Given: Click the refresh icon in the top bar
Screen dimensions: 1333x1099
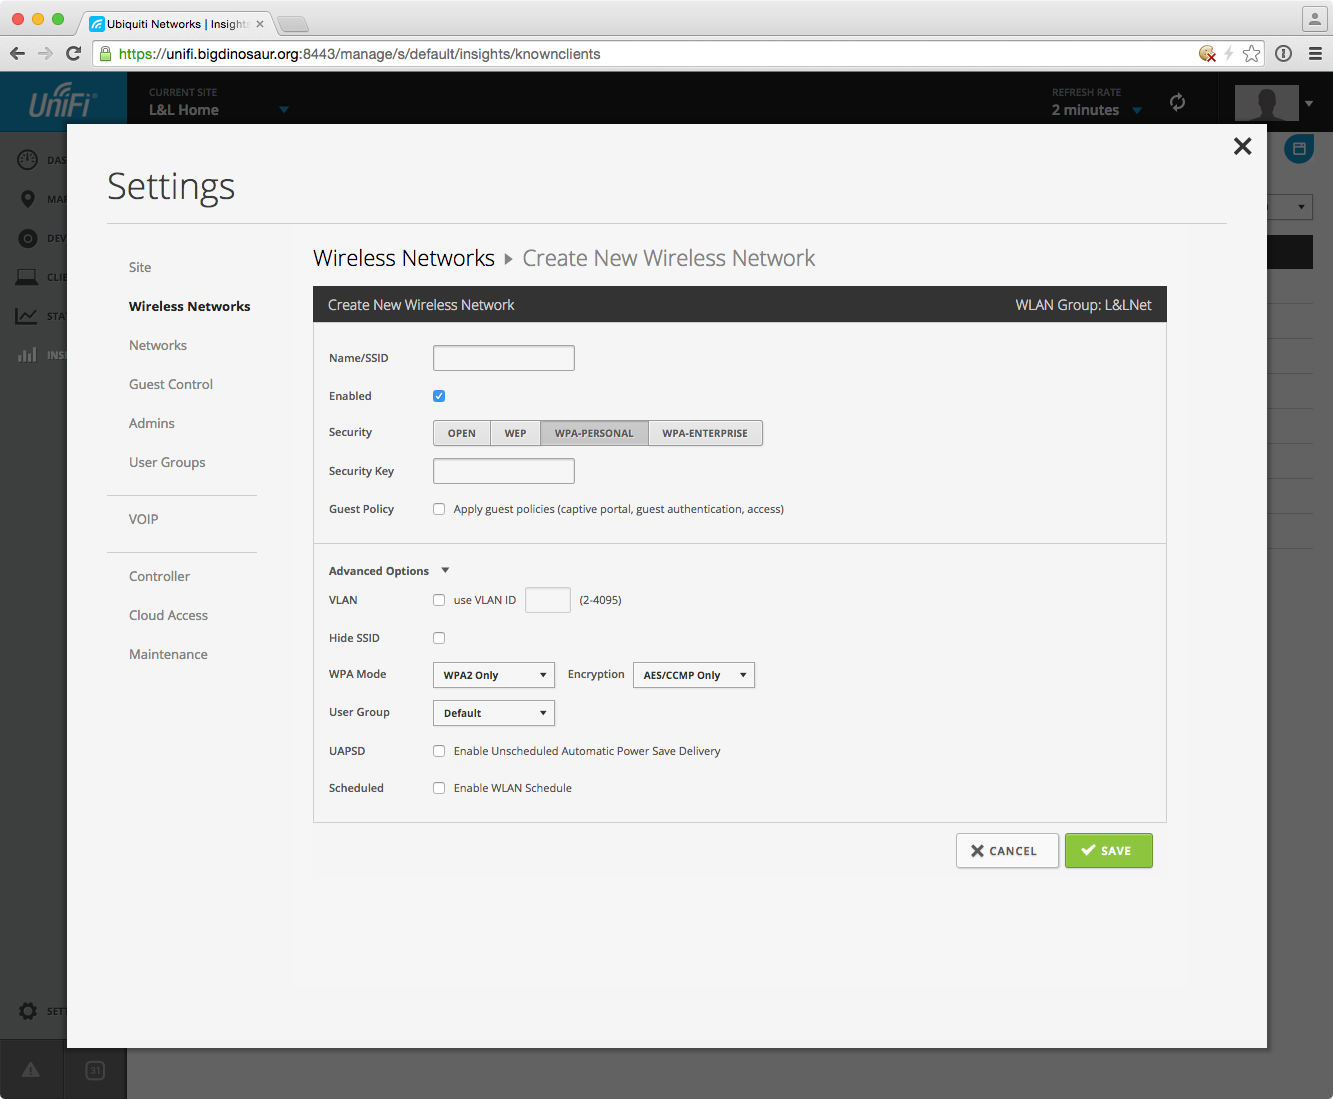Looking at the screenshot, I should 1177,102.
